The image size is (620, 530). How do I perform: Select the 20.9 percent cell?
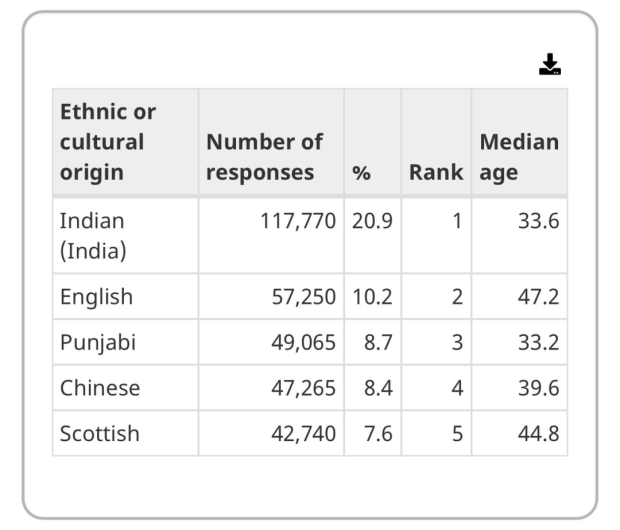[372, 221]
